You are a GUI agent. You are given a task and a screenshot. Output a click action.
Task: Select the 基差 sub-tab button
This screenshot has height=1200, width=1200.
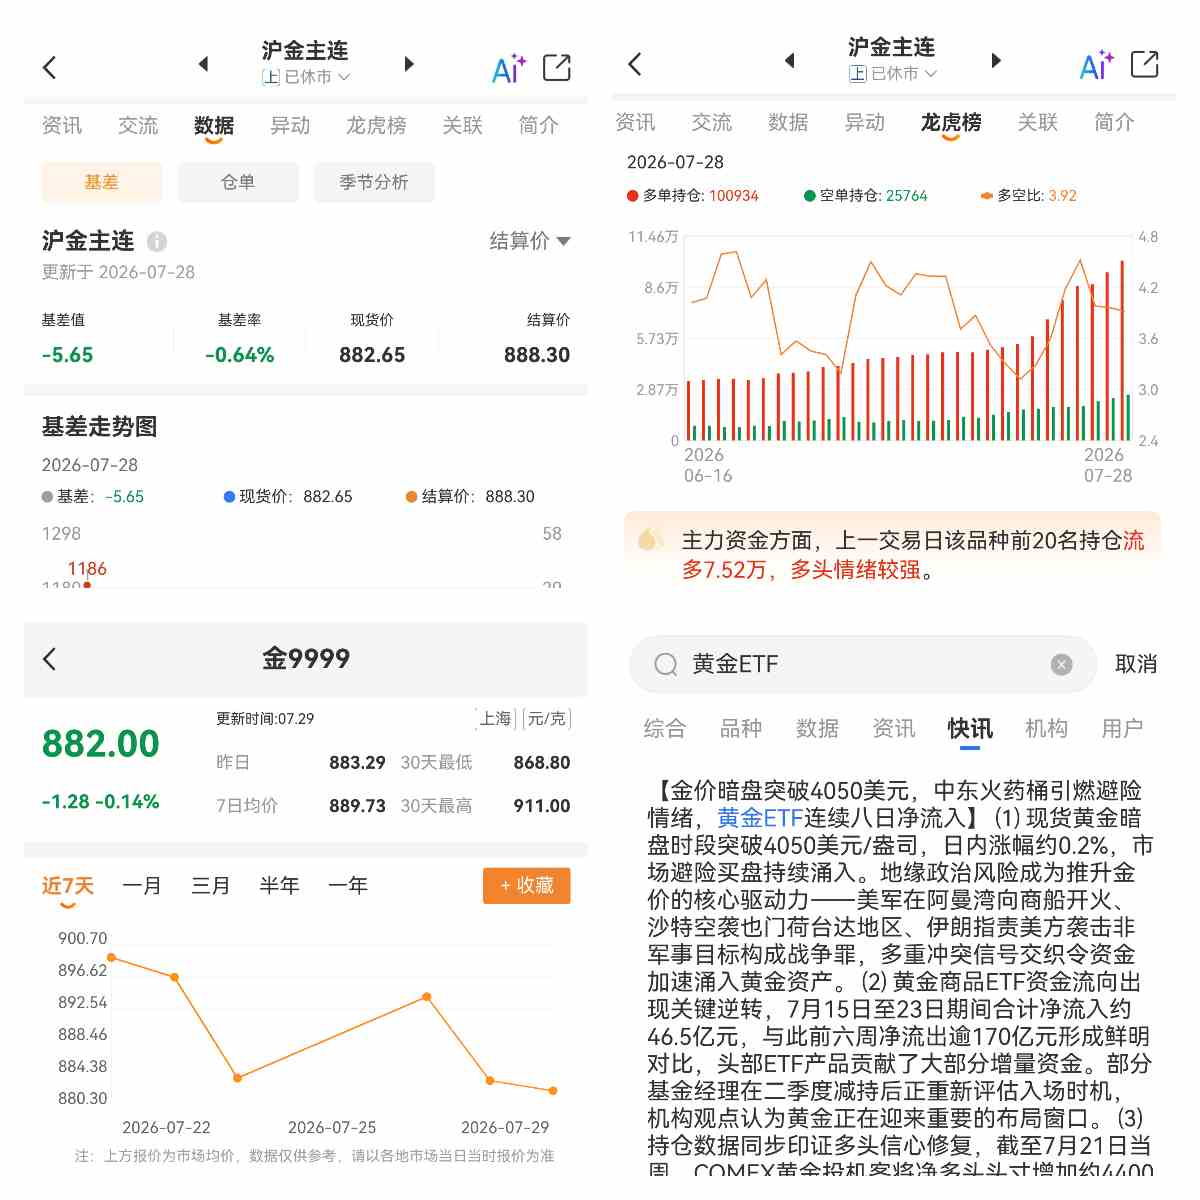(101, 182)
